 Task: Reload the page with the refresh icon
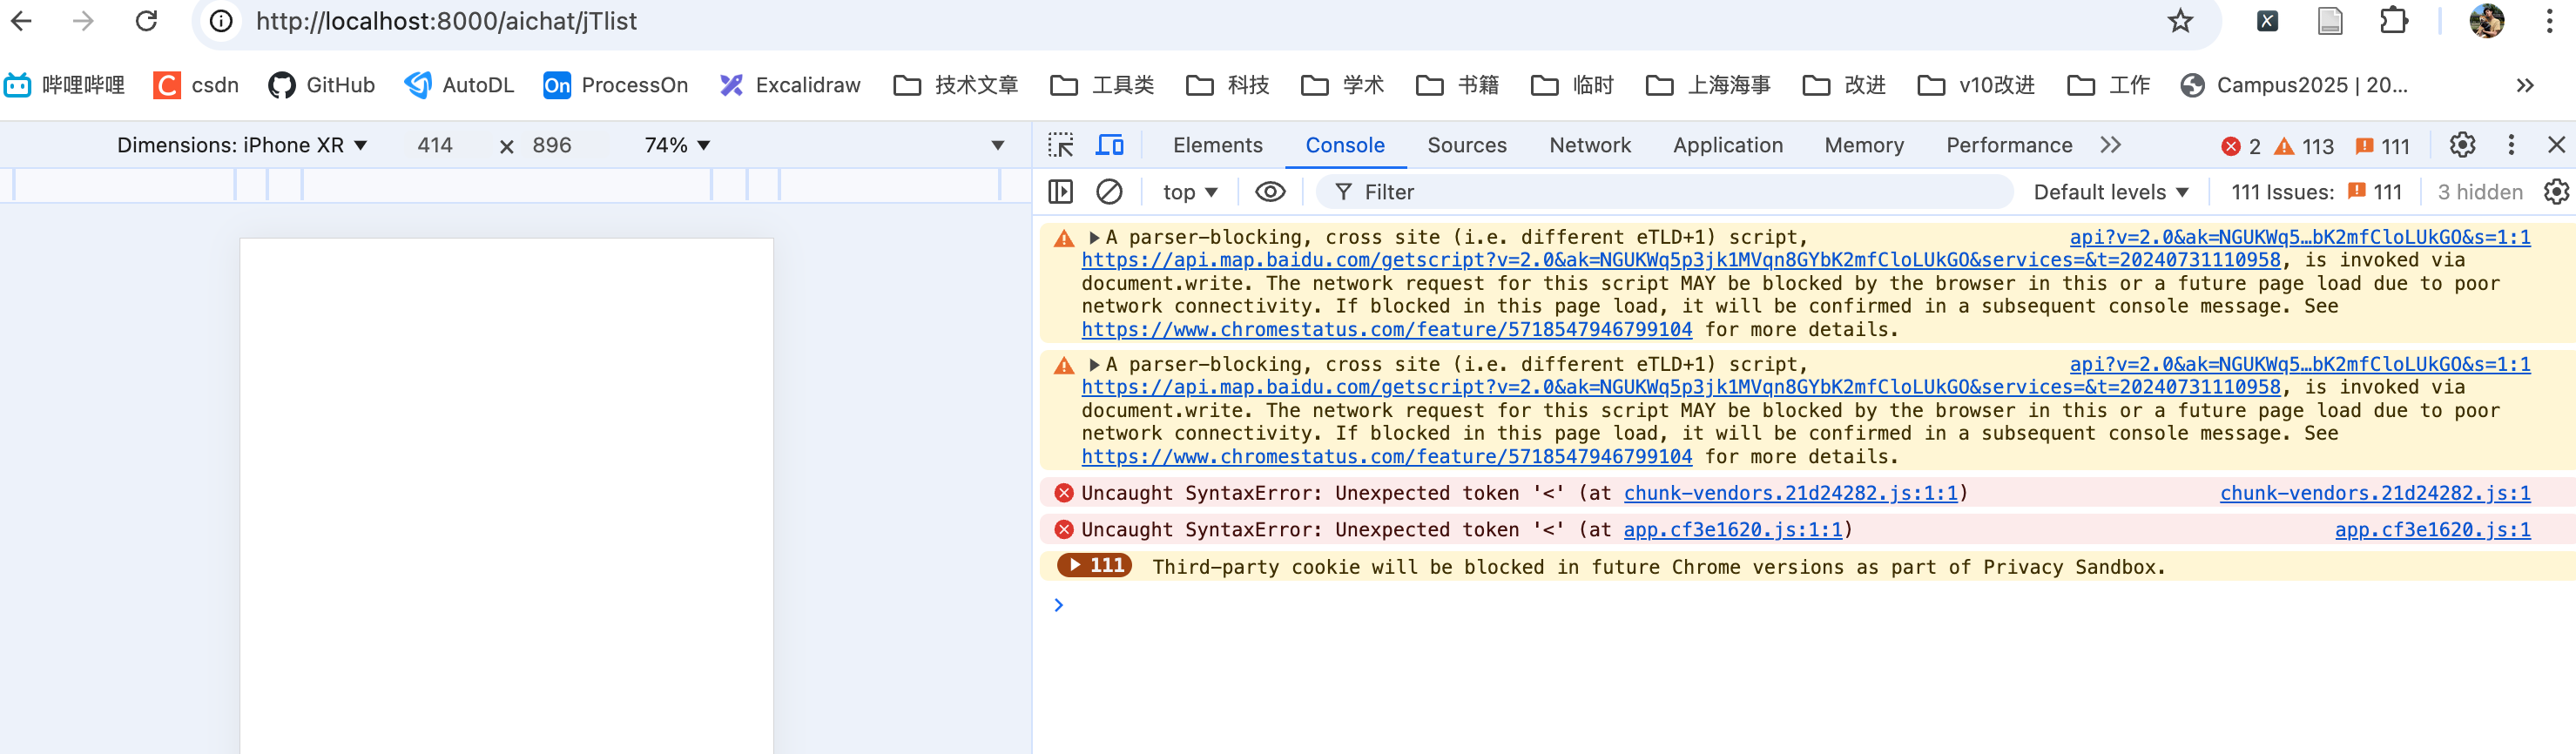147,21
